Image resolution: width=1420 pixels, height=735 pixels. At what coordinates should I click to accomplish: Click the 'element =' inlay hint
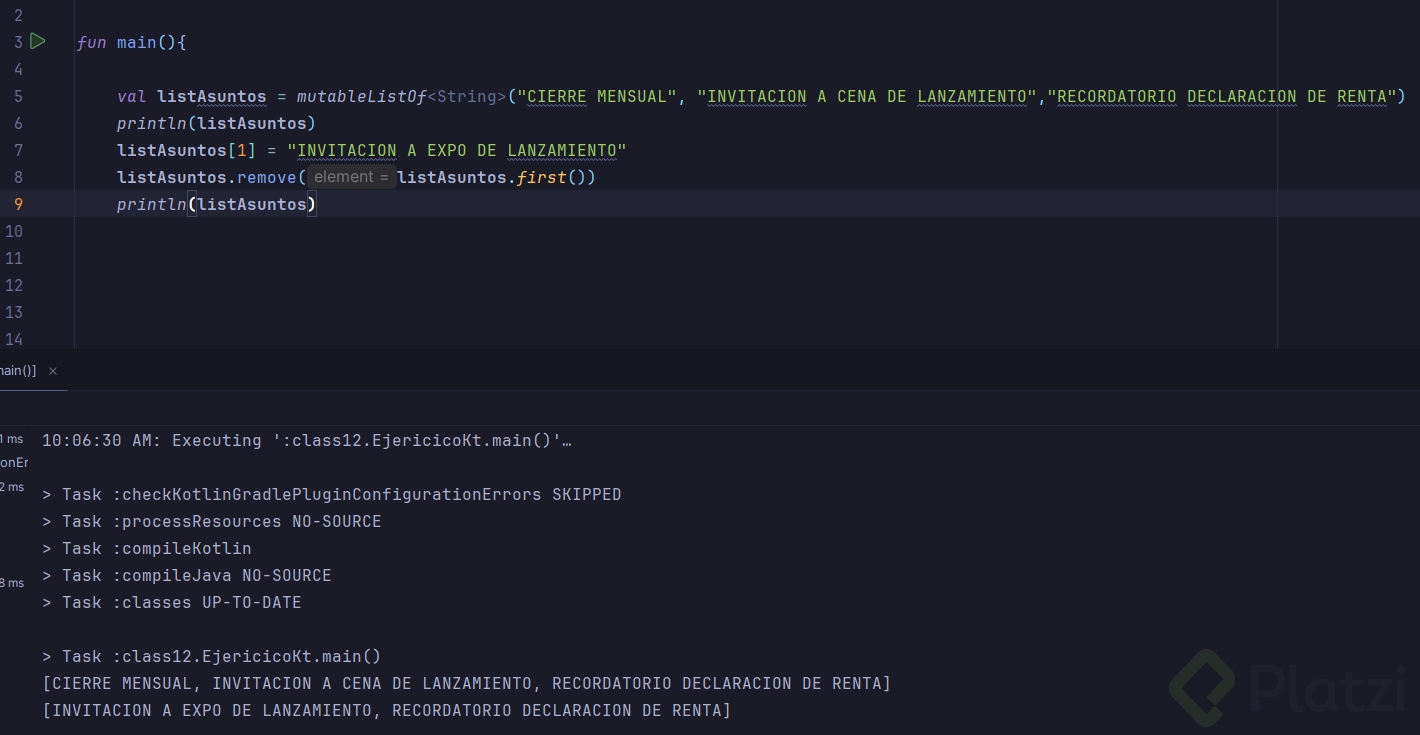(x=350, y=177)
